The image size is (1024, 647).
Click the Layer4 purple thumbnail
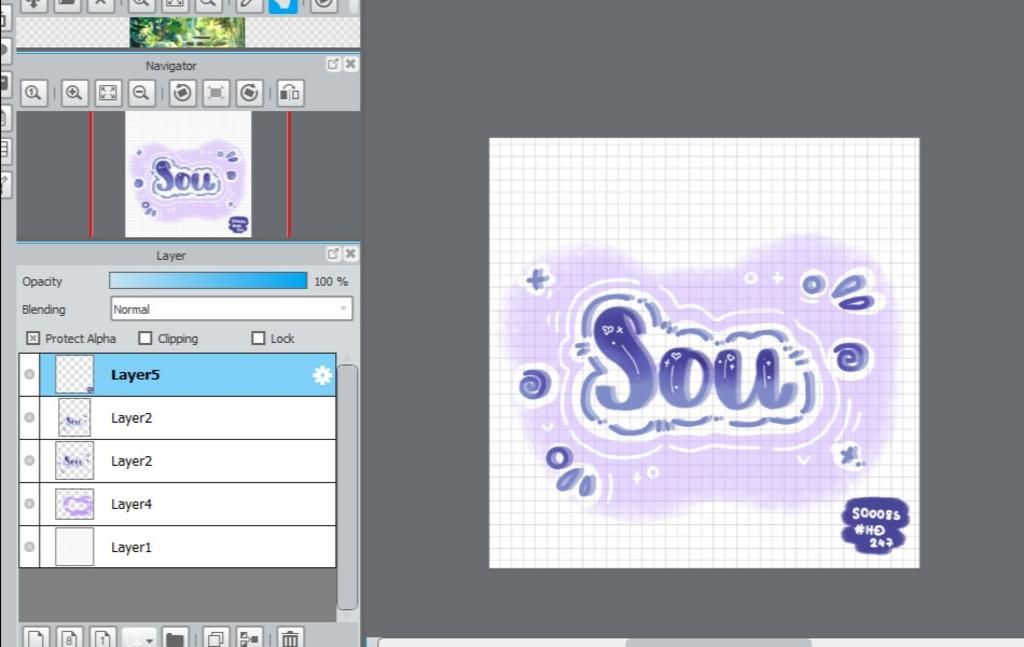(x=74, y=504)
